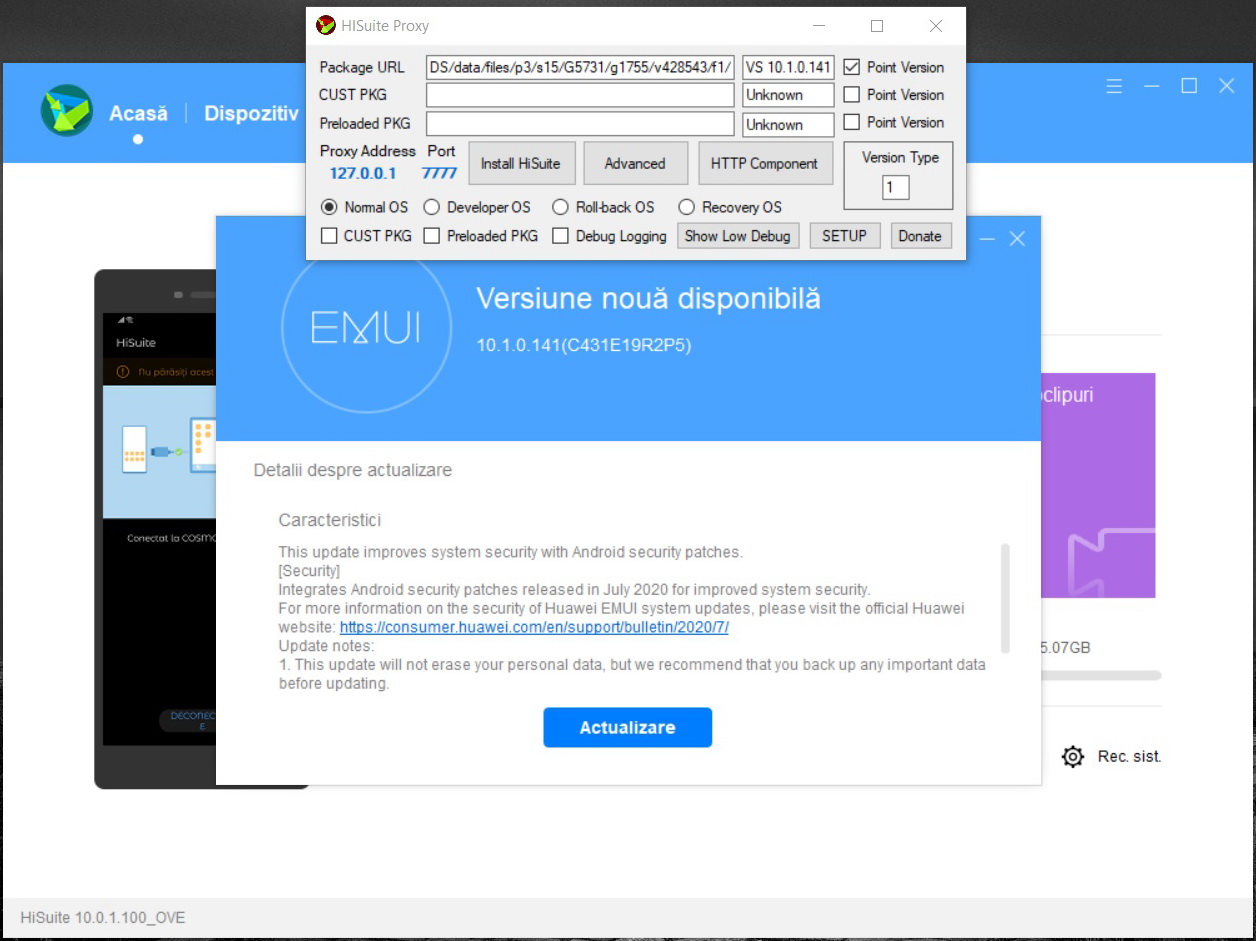The image size is (1256, 941).
Task: Open the Advanced settings button
Action: tap(635, 163)
